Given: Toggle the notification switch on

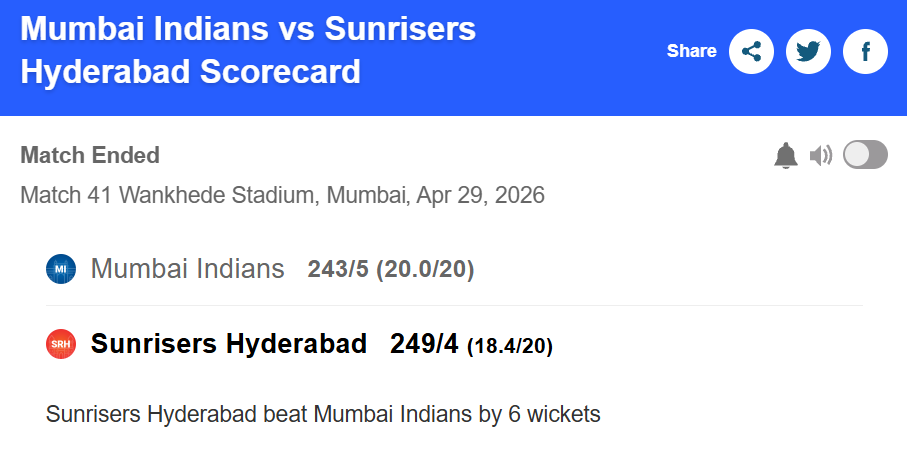Looking at the screenshot, I should coord(865,155).
